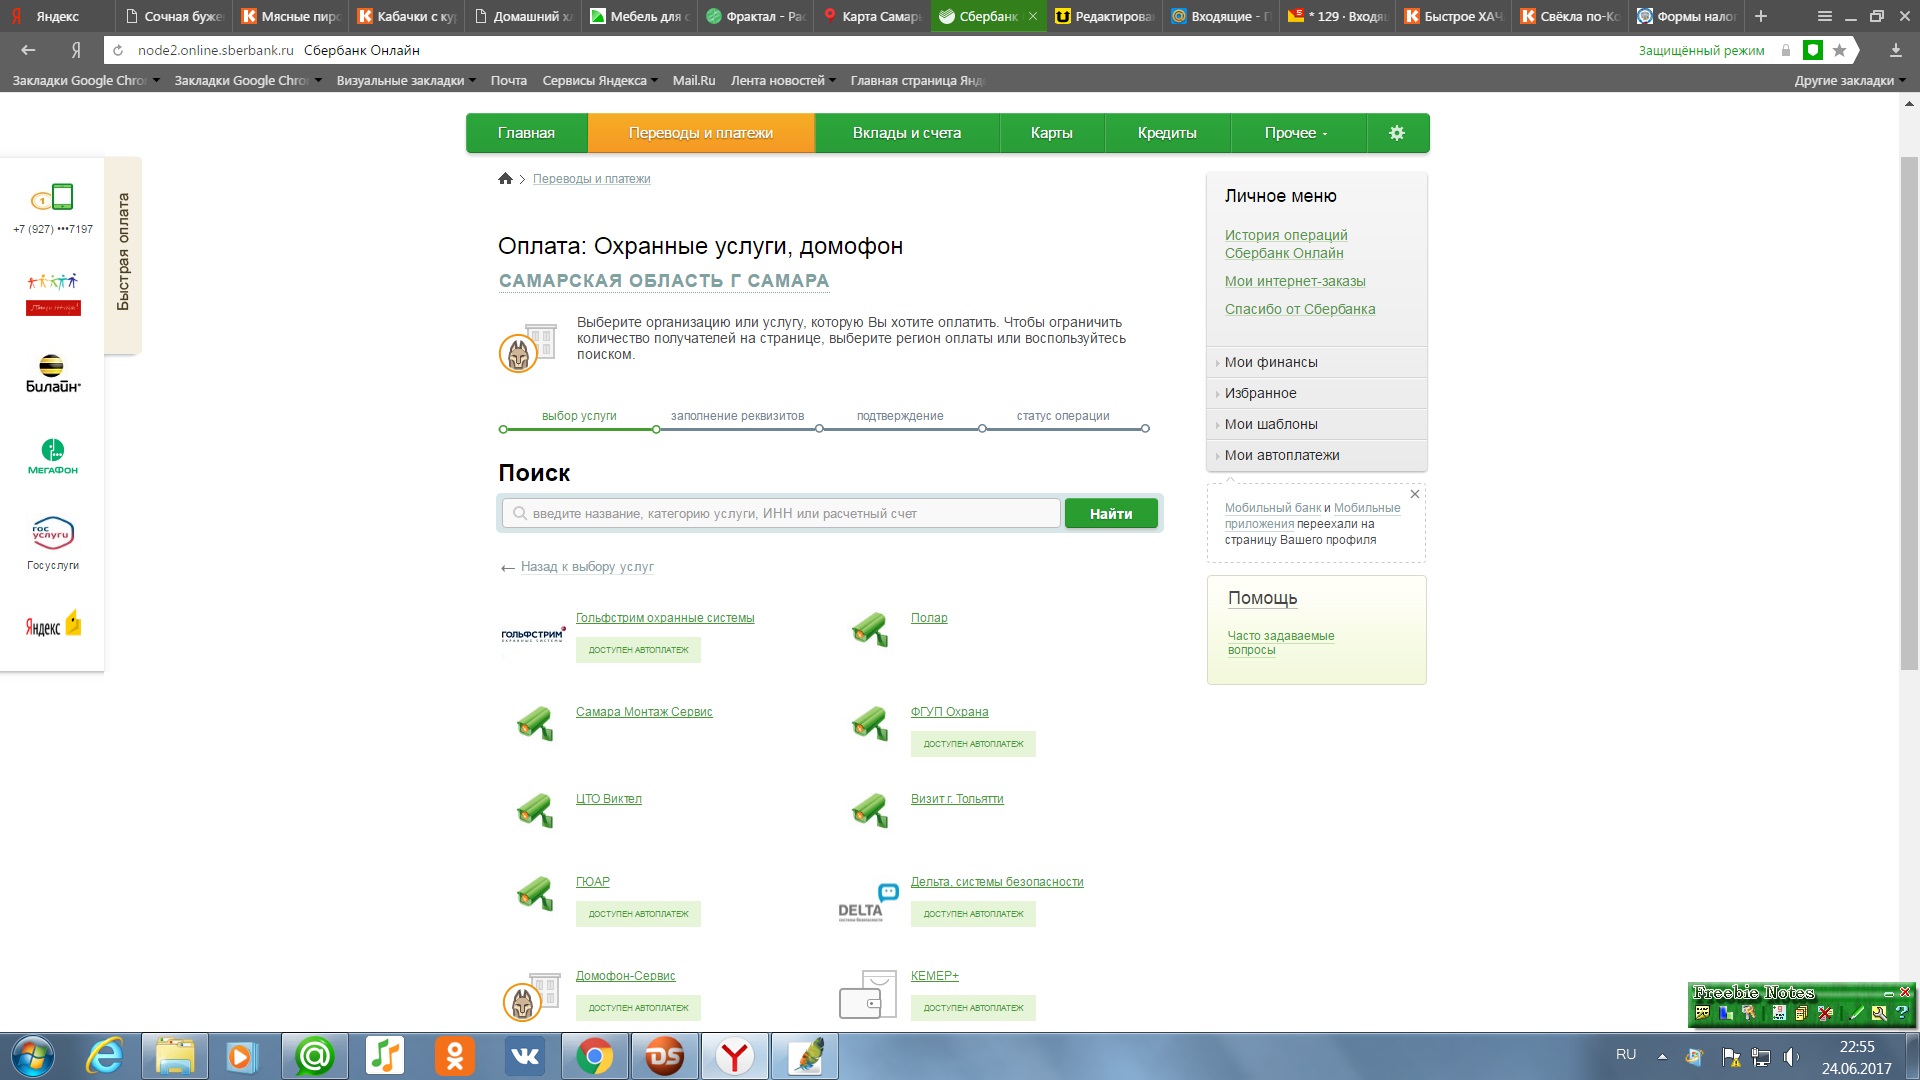This screenshot has height=1080, width=1920.
Task: Click the gear settings icon in green navigation bar
Action: [1397, 133]
